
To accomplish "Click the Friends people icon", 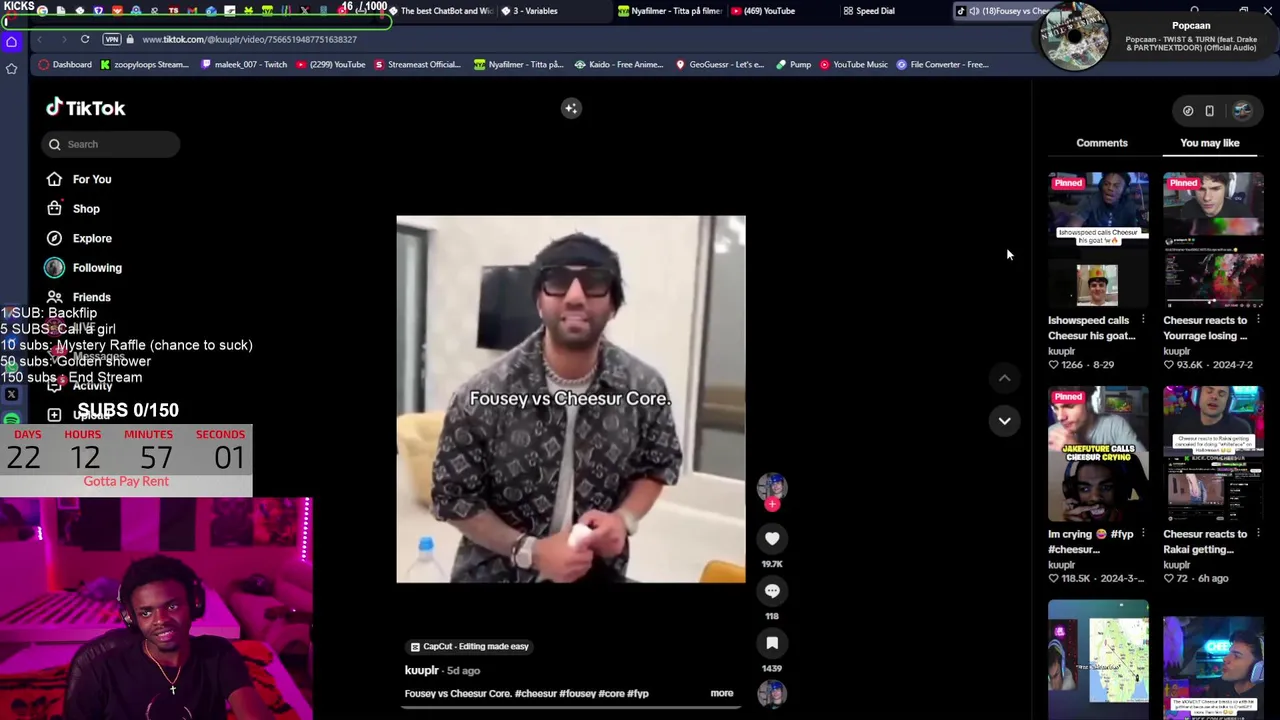I will (54, 297).
